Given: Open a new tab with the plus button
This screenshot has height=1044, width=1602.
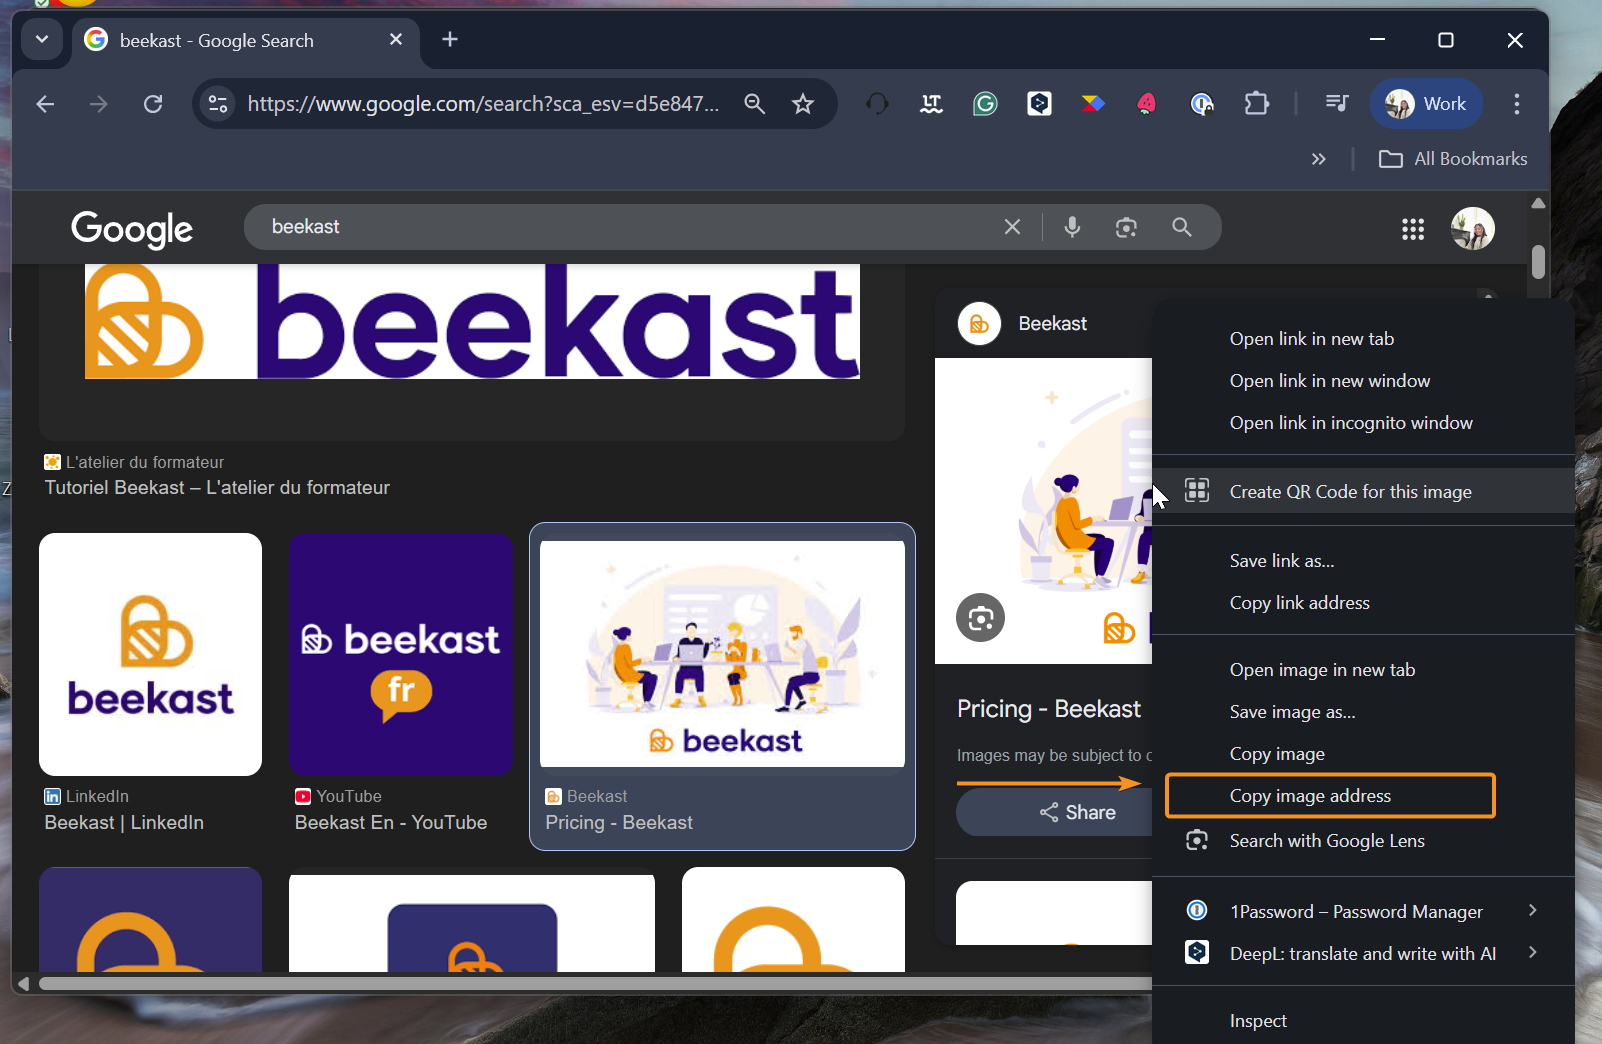Looking at the screenshot, I should [x=450, y=40].
